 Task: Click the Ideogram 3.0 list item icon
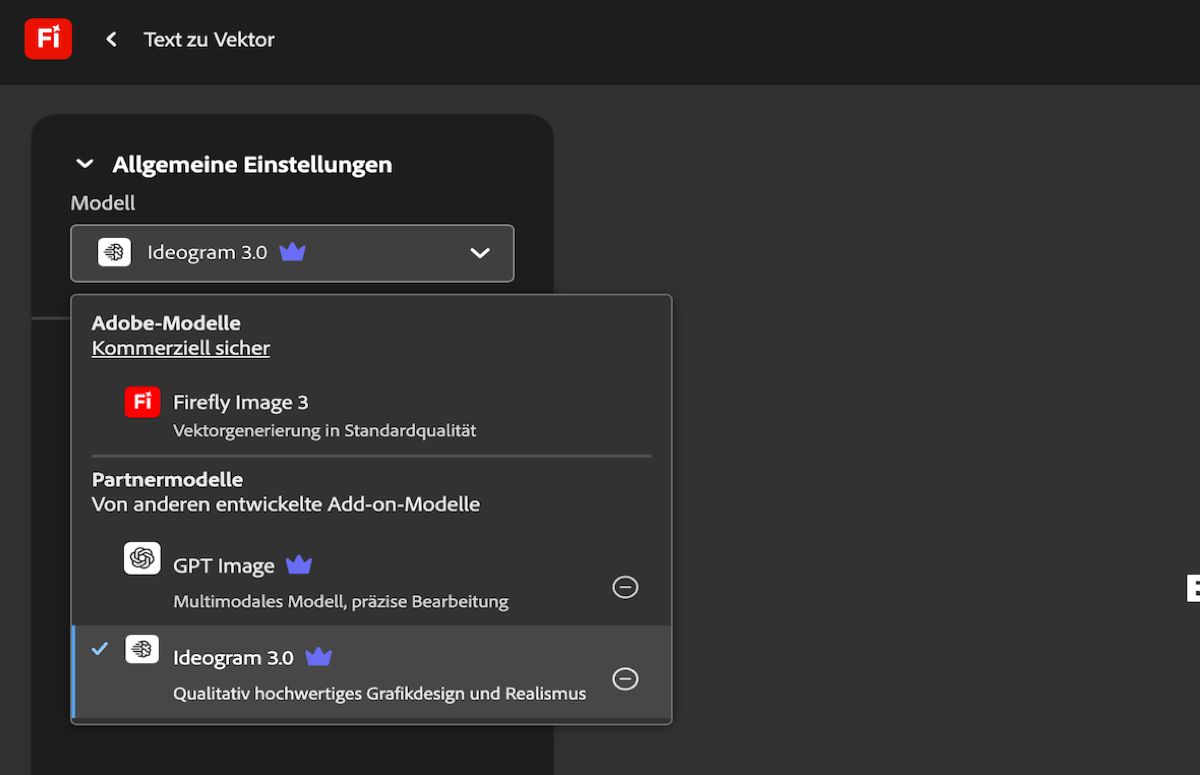(142, 649)
